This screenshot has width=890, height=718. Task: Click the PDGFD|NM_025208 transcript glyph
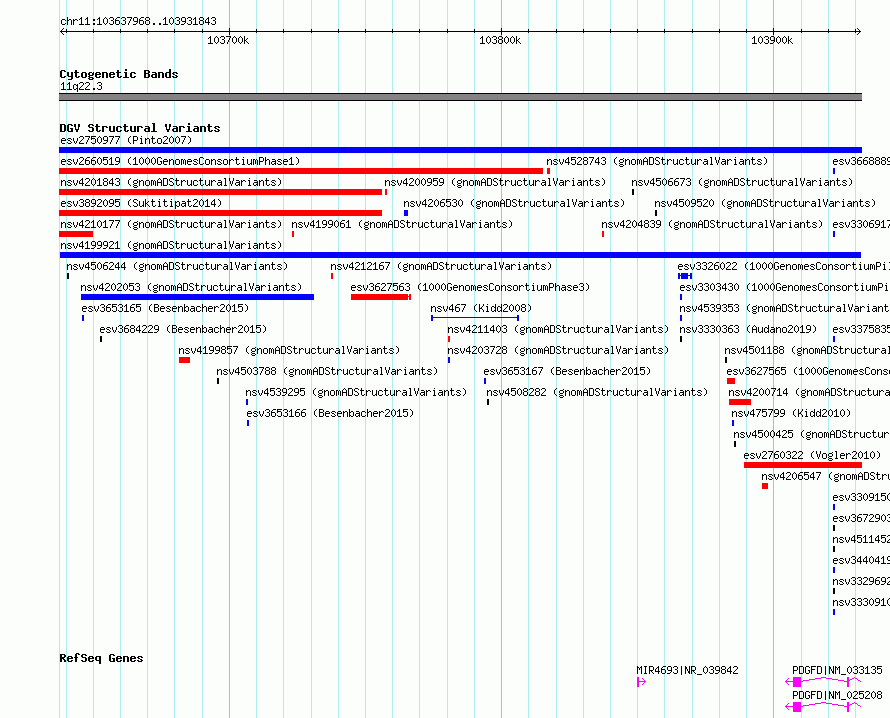point(823,707)
